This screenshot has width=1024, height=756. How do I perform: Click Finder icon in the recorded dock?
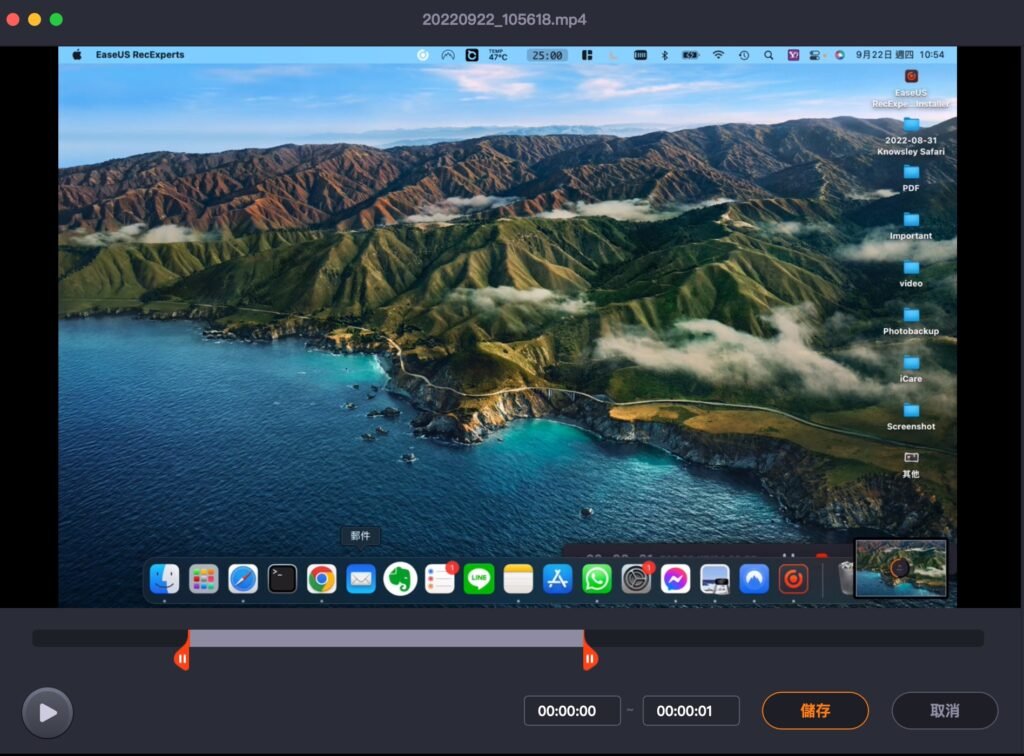click(165, 578)
